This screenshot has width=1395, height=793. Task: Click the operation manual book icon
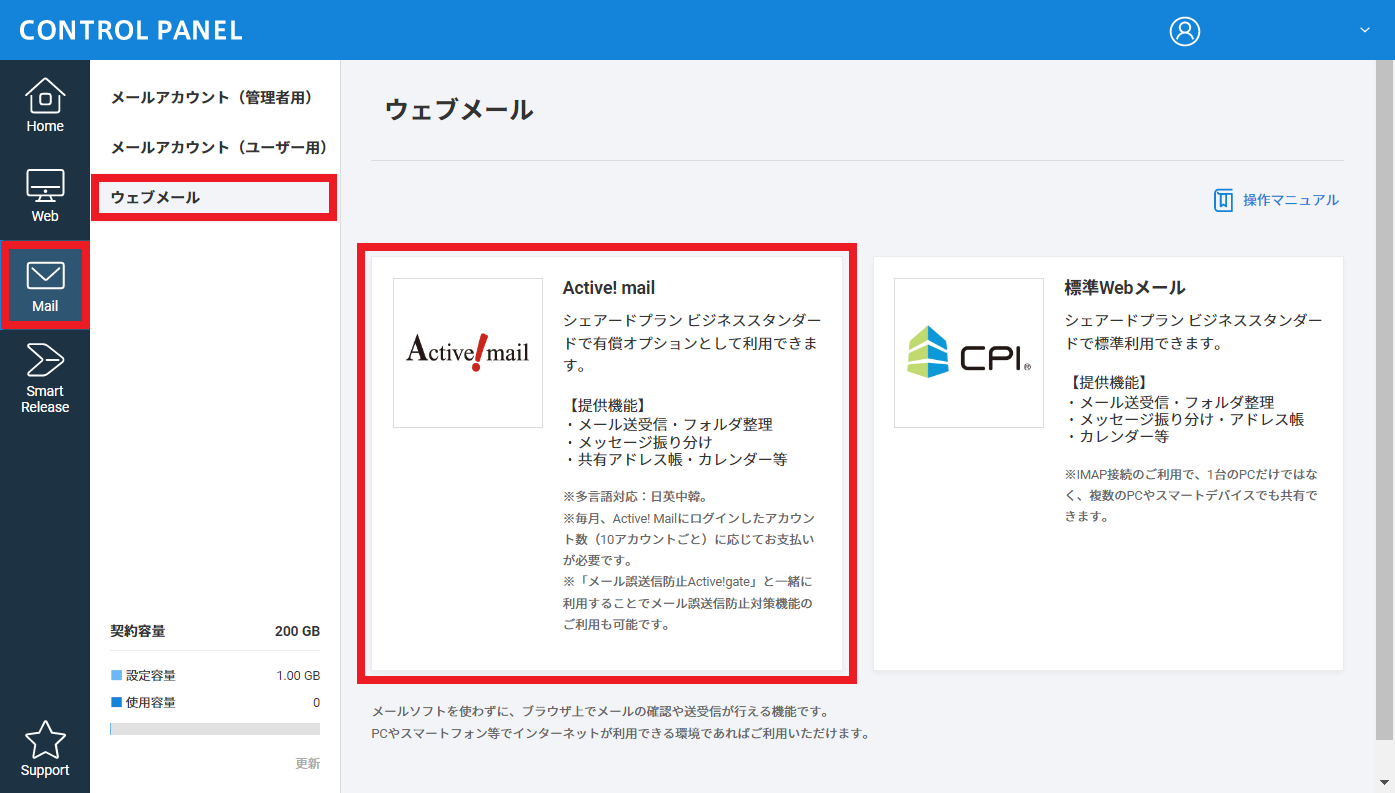coord(1223,200)
